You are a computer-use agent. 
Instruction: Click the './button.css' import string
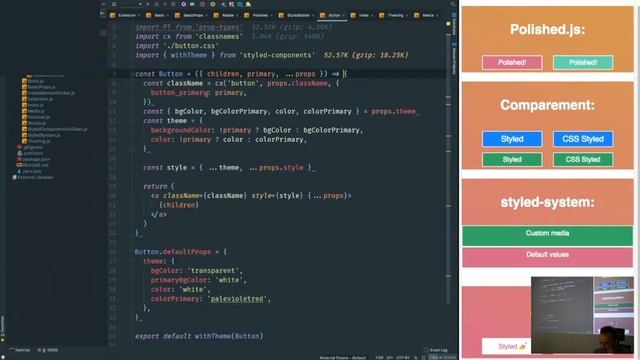click(x=191, y=46)
